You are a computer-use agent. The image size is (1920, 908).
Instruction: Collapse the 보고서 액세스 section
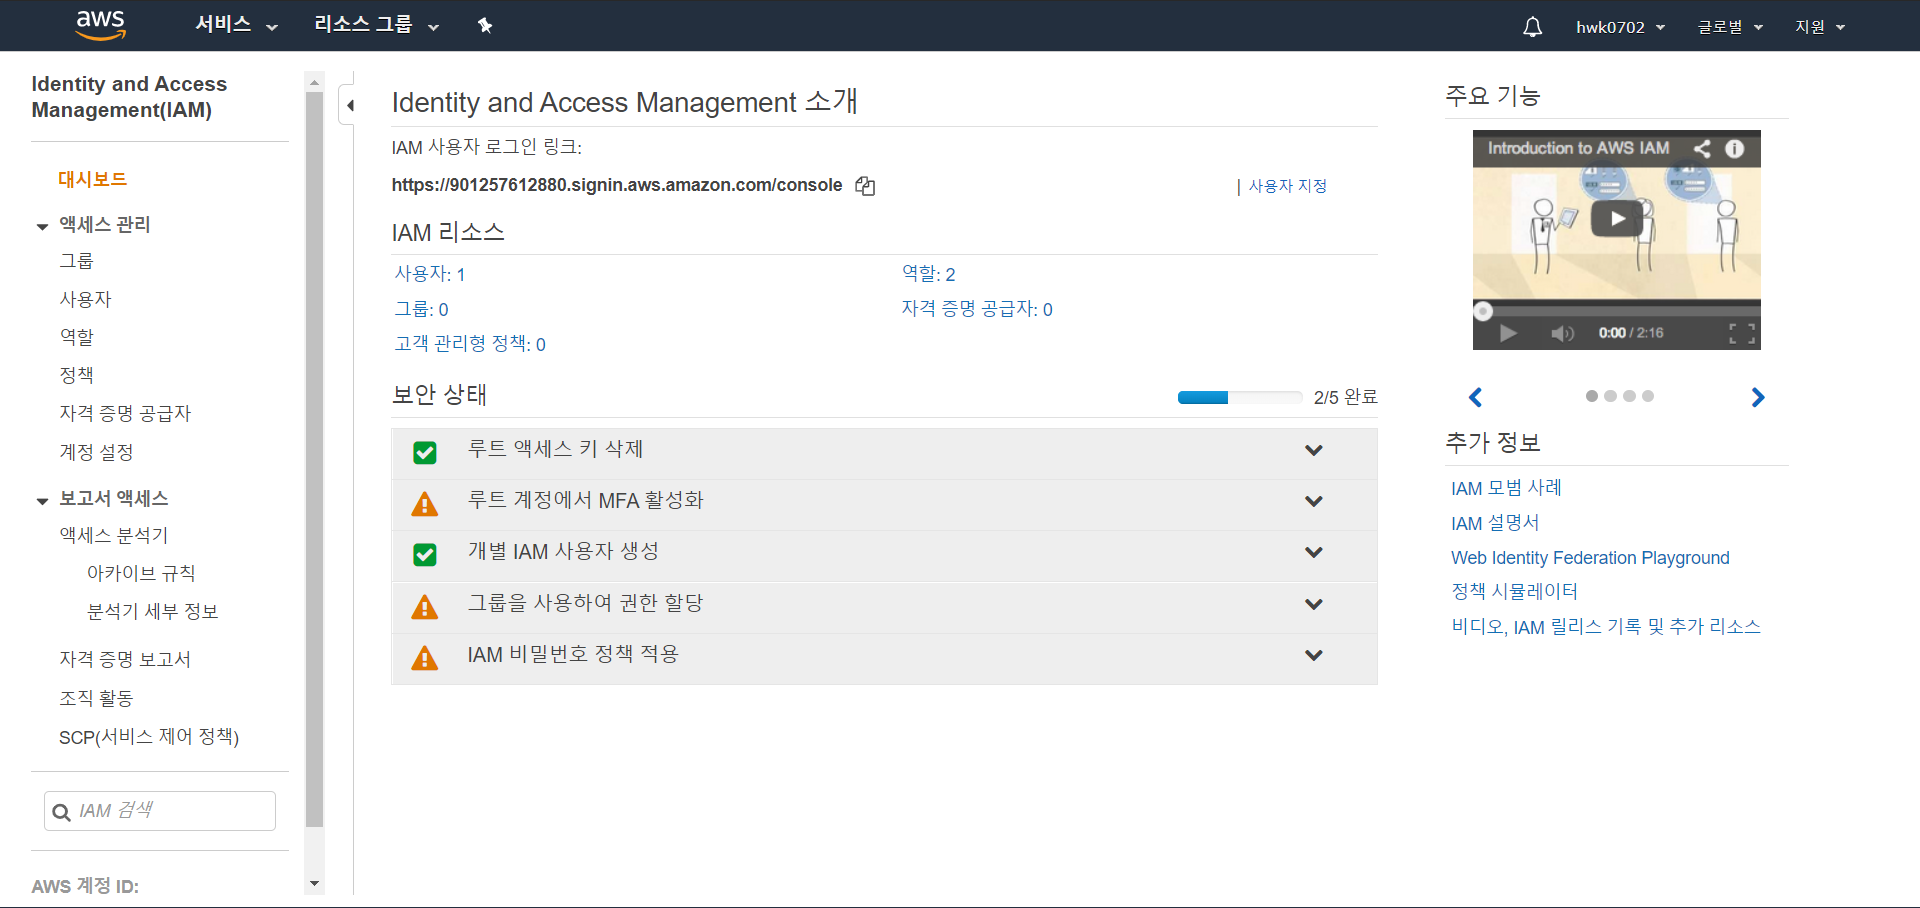click(42, 500)
